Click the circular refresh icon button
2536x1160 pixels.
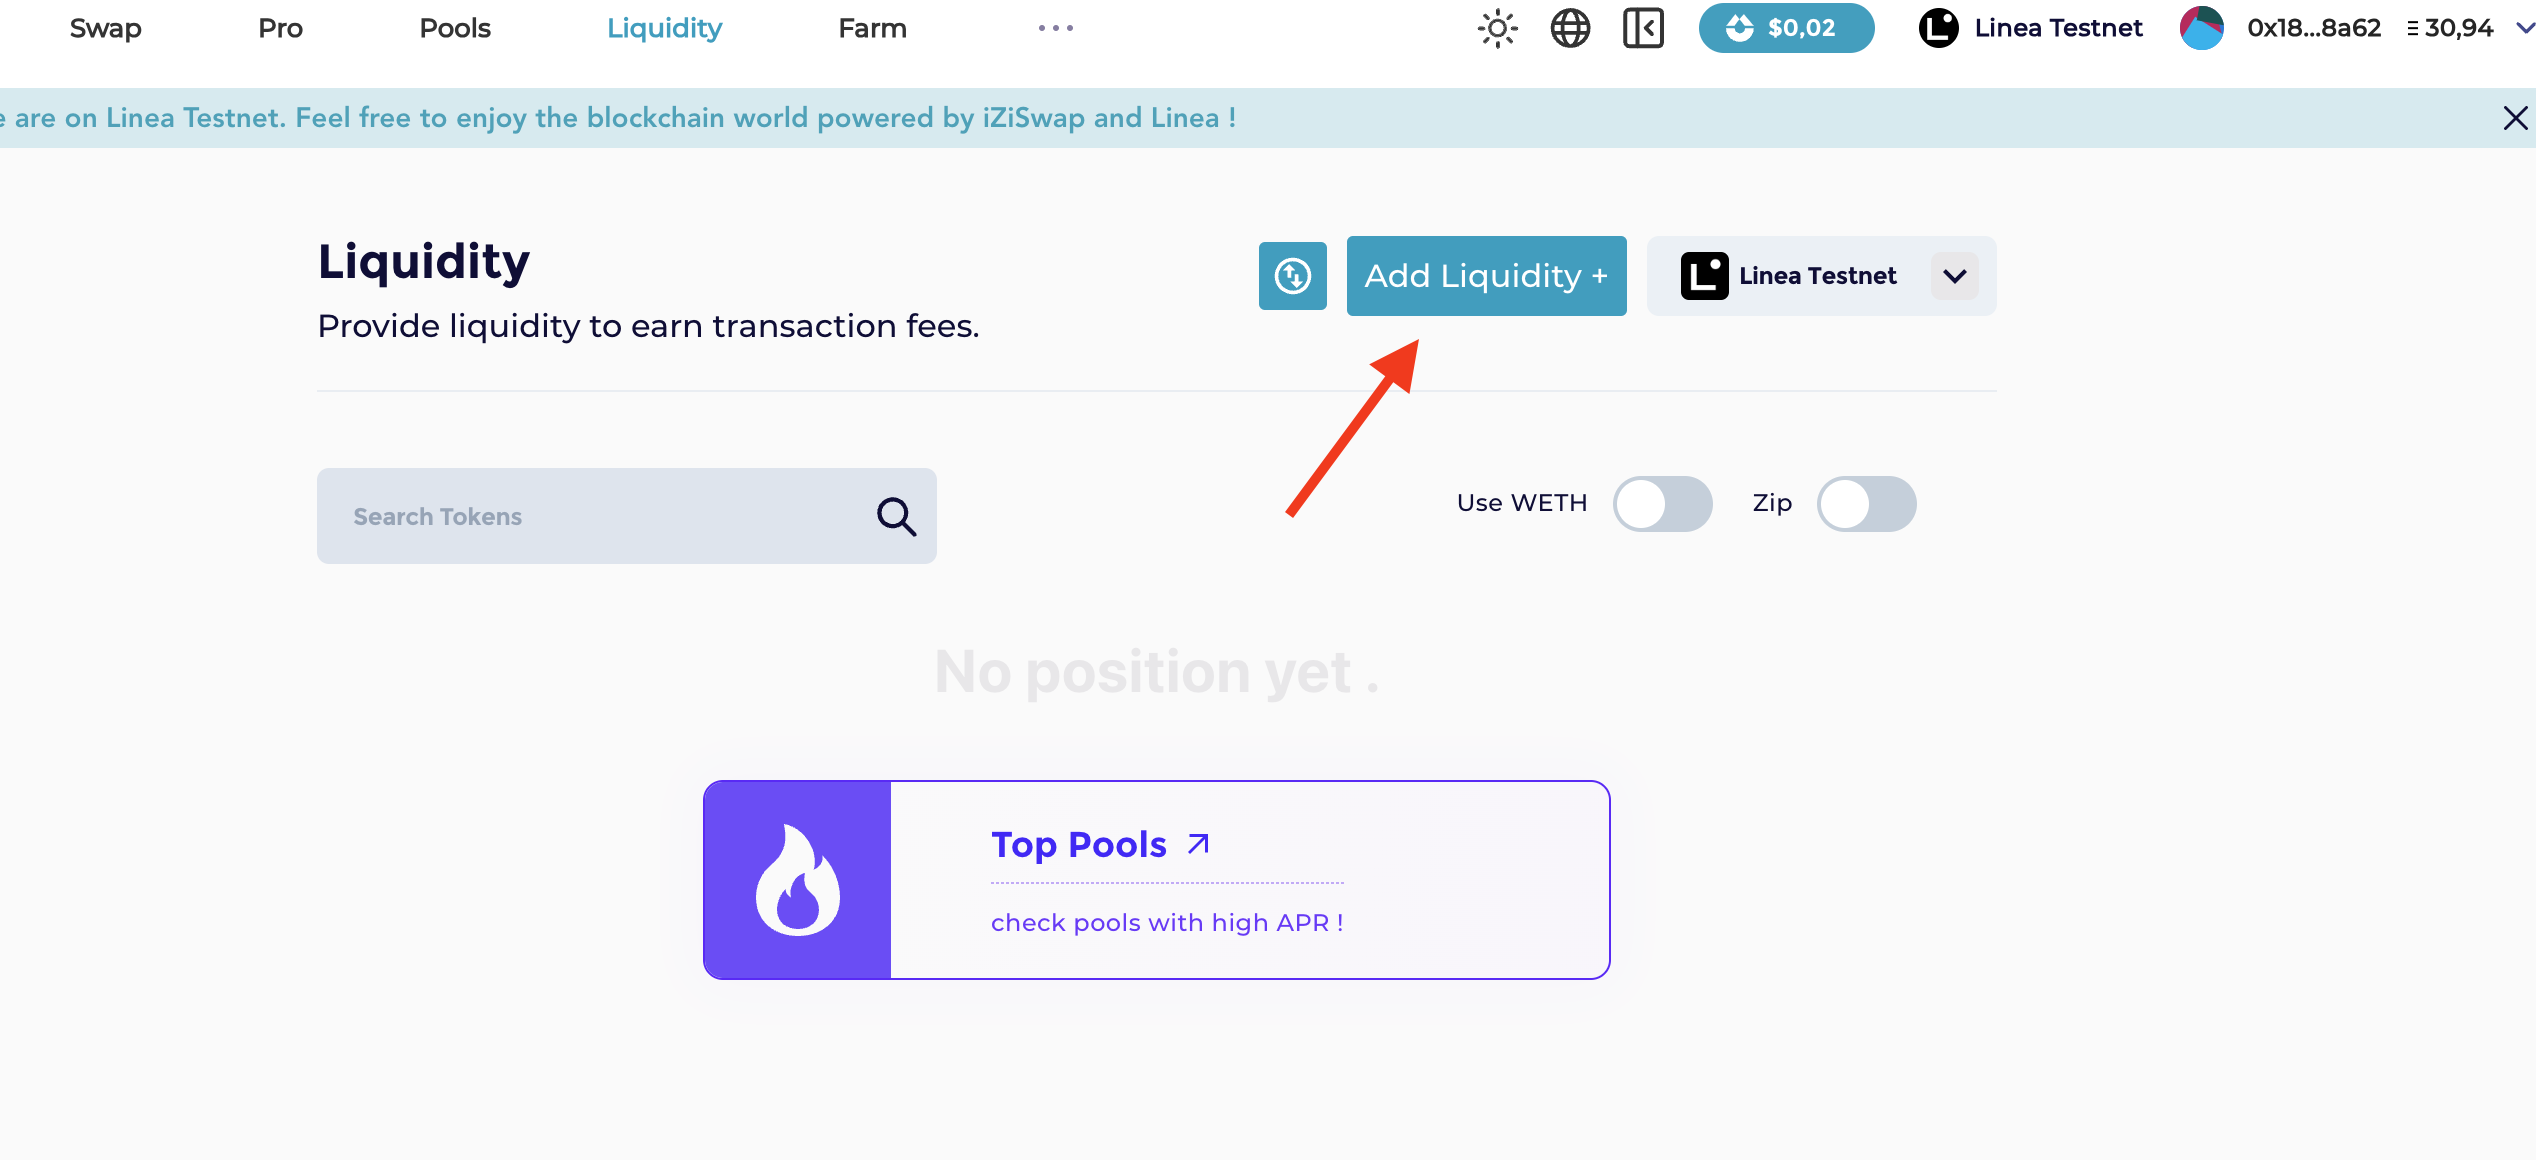[x=1292, y=276]
